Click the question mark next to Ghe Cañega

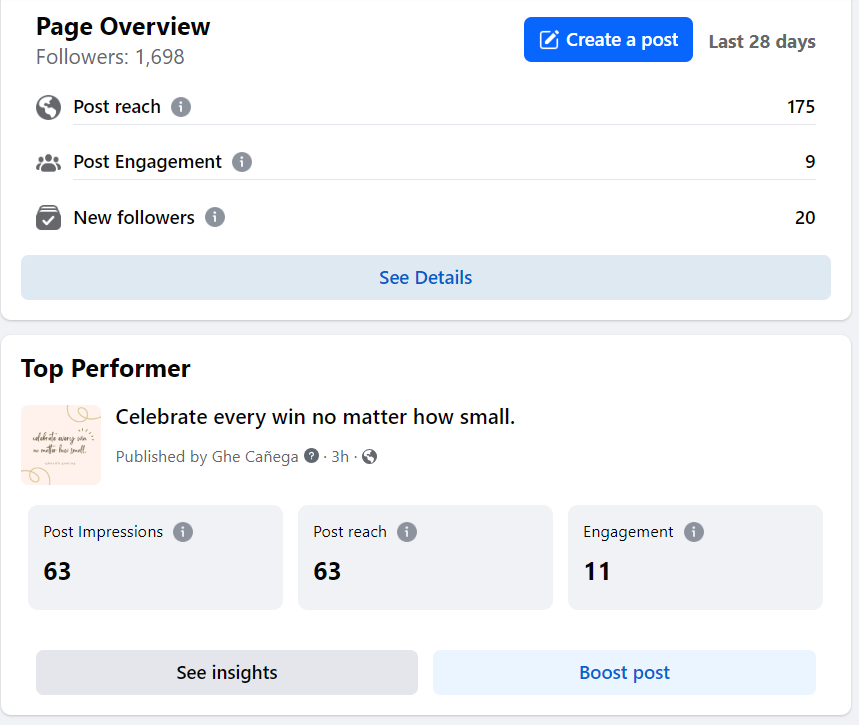[312, 457]
